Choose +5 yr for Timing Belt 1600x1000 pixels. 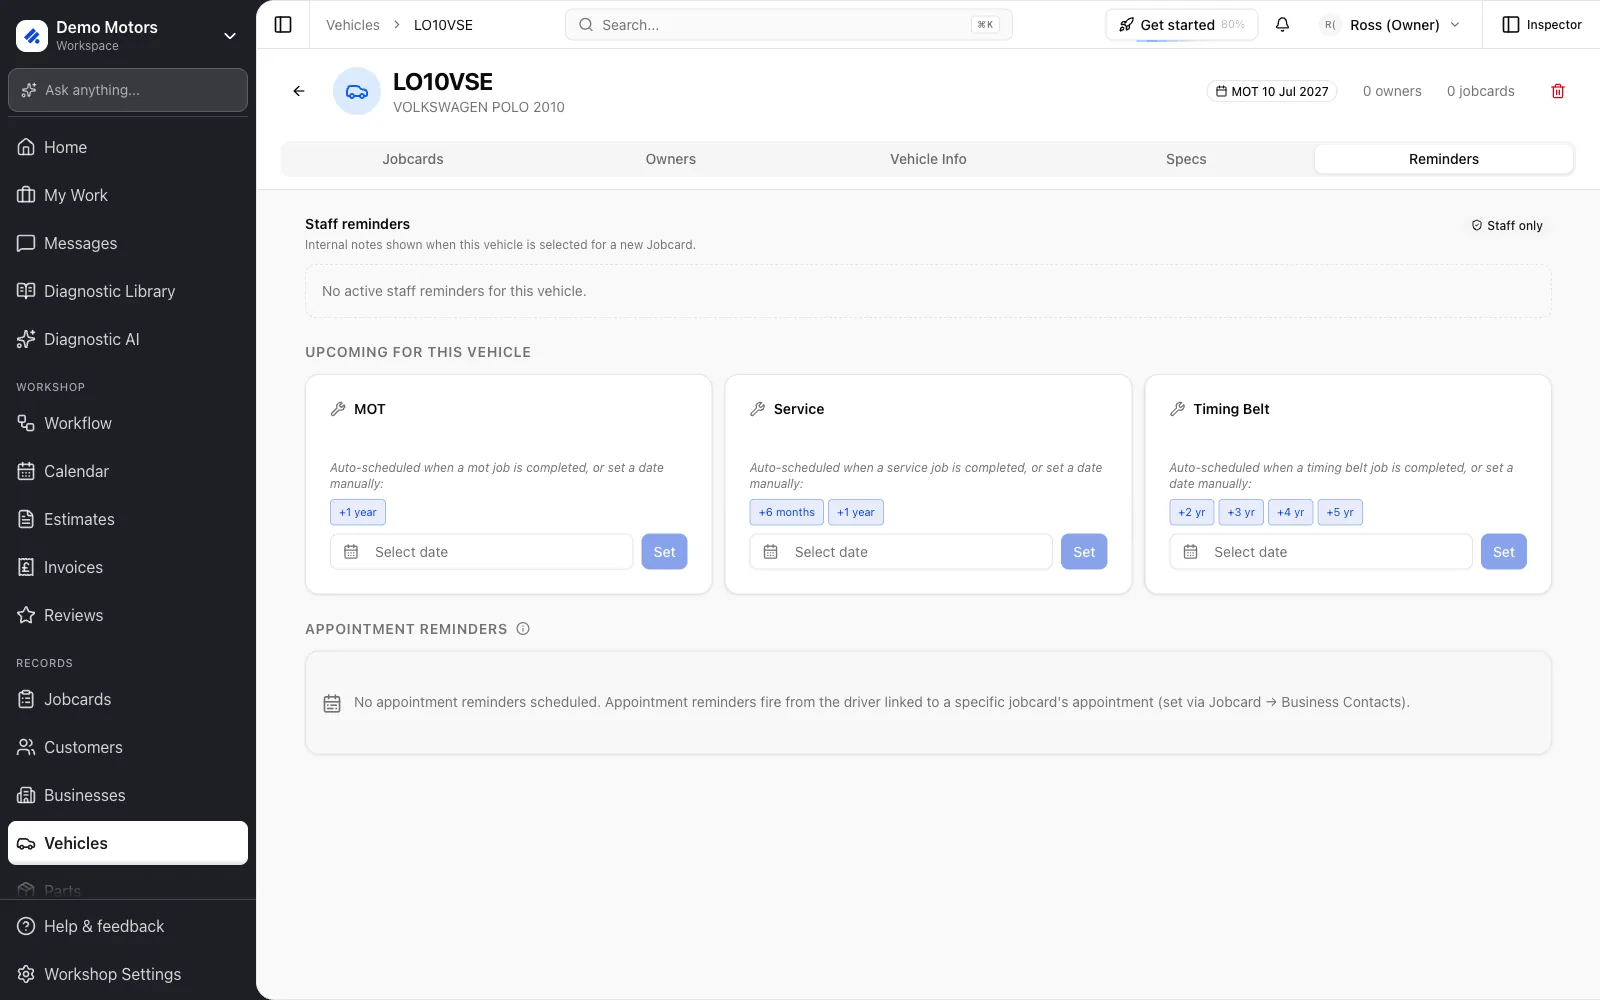[x=1340, y=512]
